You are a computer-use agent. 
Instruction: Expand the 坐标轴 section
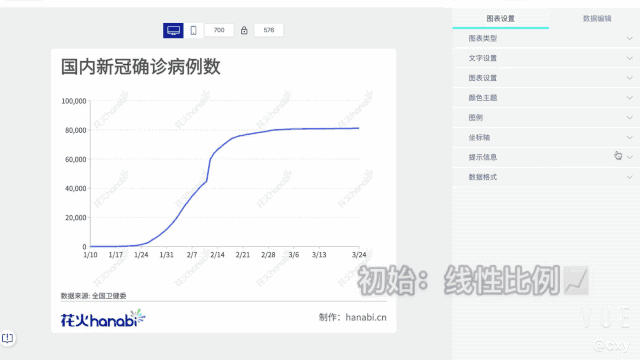pos(546,137)
